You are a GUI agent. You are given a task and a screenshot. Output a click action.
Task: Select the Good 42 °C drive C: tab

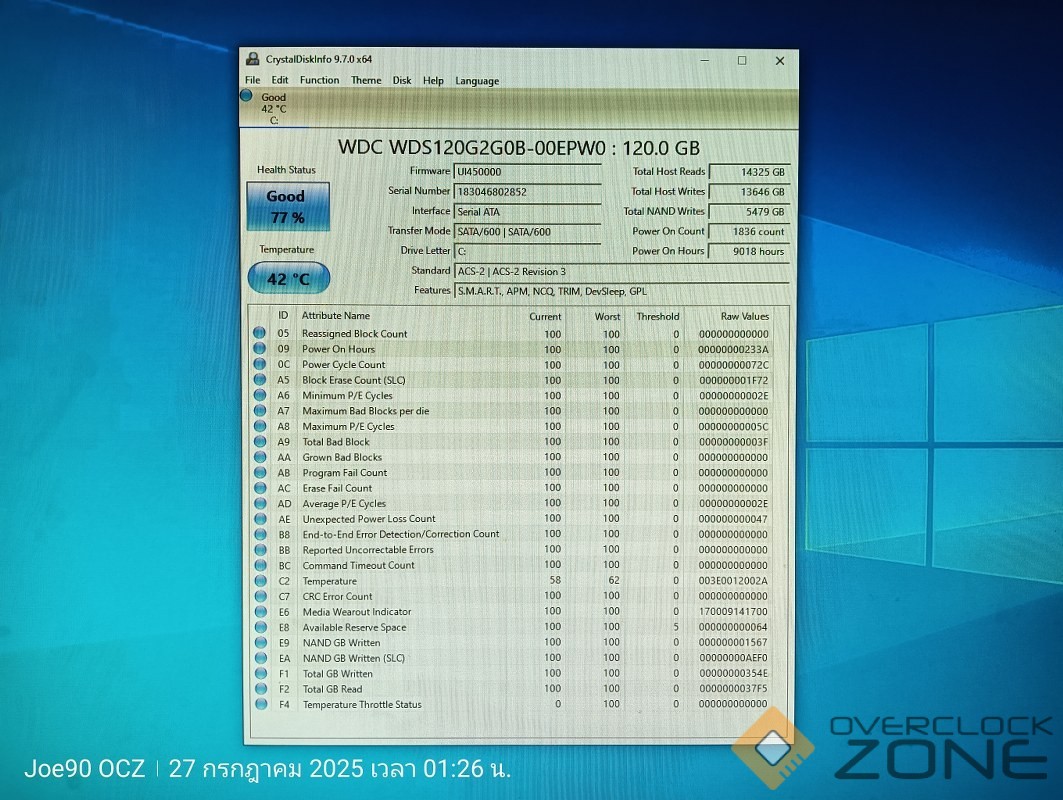(274, 108)
